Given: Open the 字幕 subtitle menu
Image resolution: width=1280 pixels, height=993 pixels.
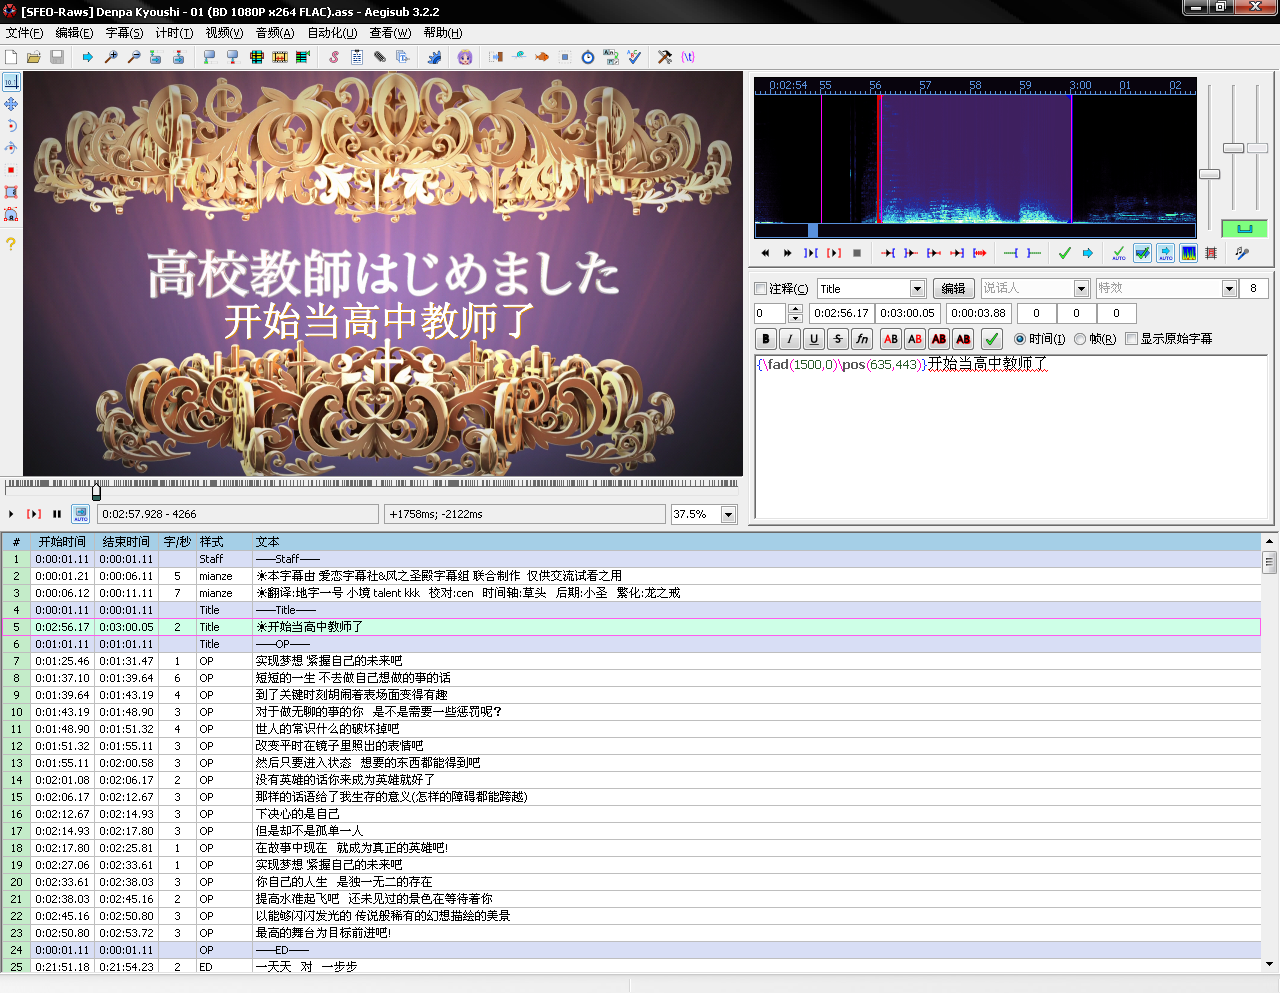Looking at the screenshot, I should (124, 33).
